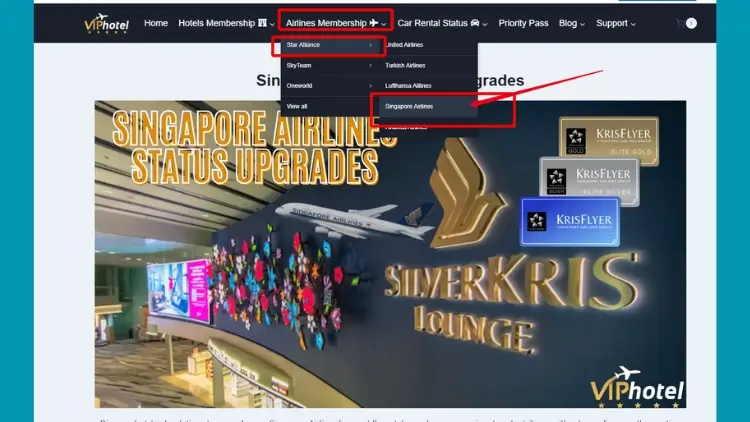
Task: Expand chevron next to Support
Action: click(633, 24)
